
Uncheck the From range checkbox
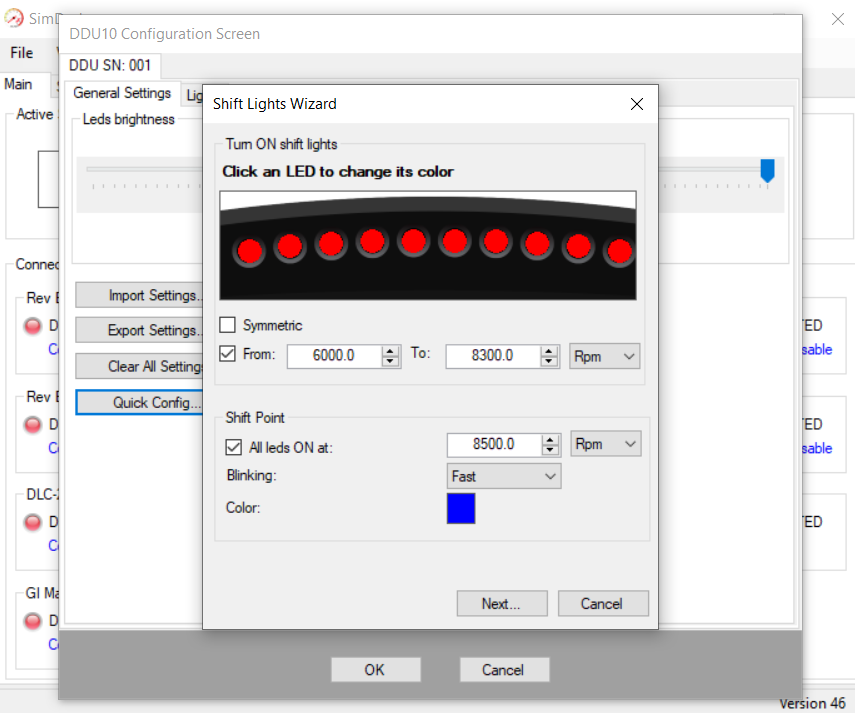228,354
